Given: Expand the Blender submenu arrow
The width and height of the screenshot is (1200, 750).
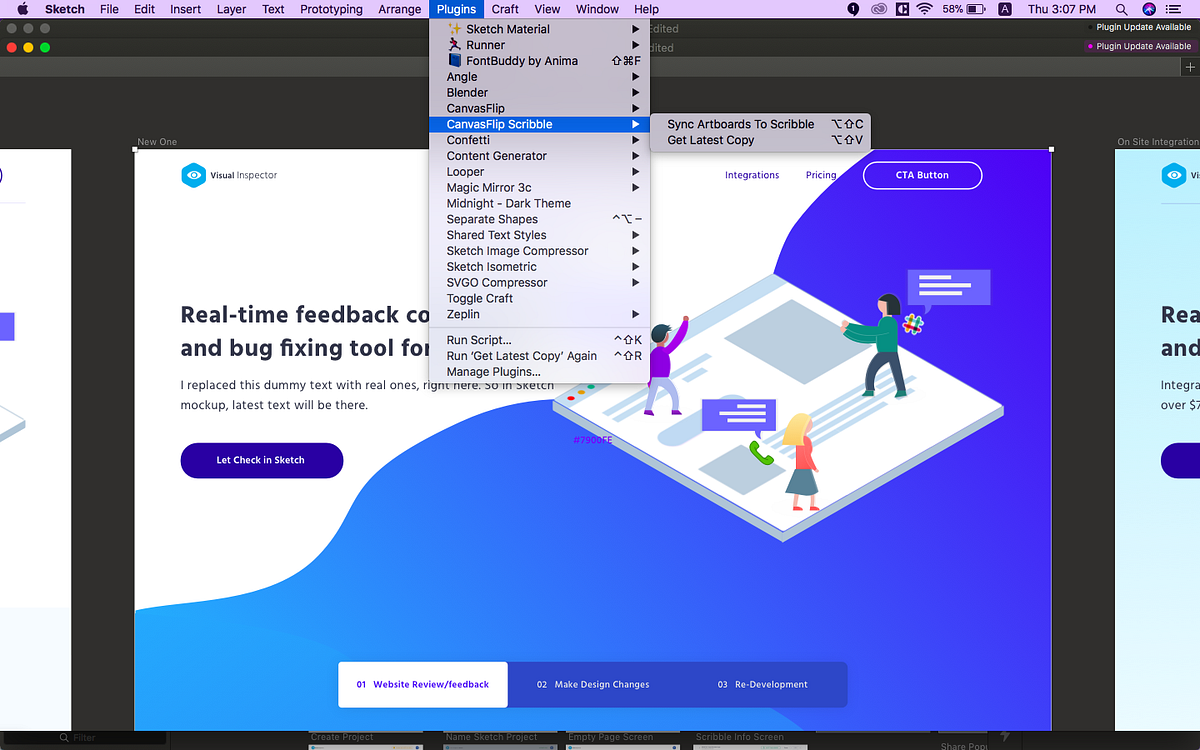Looking at the screenshot, I should 636,93.
